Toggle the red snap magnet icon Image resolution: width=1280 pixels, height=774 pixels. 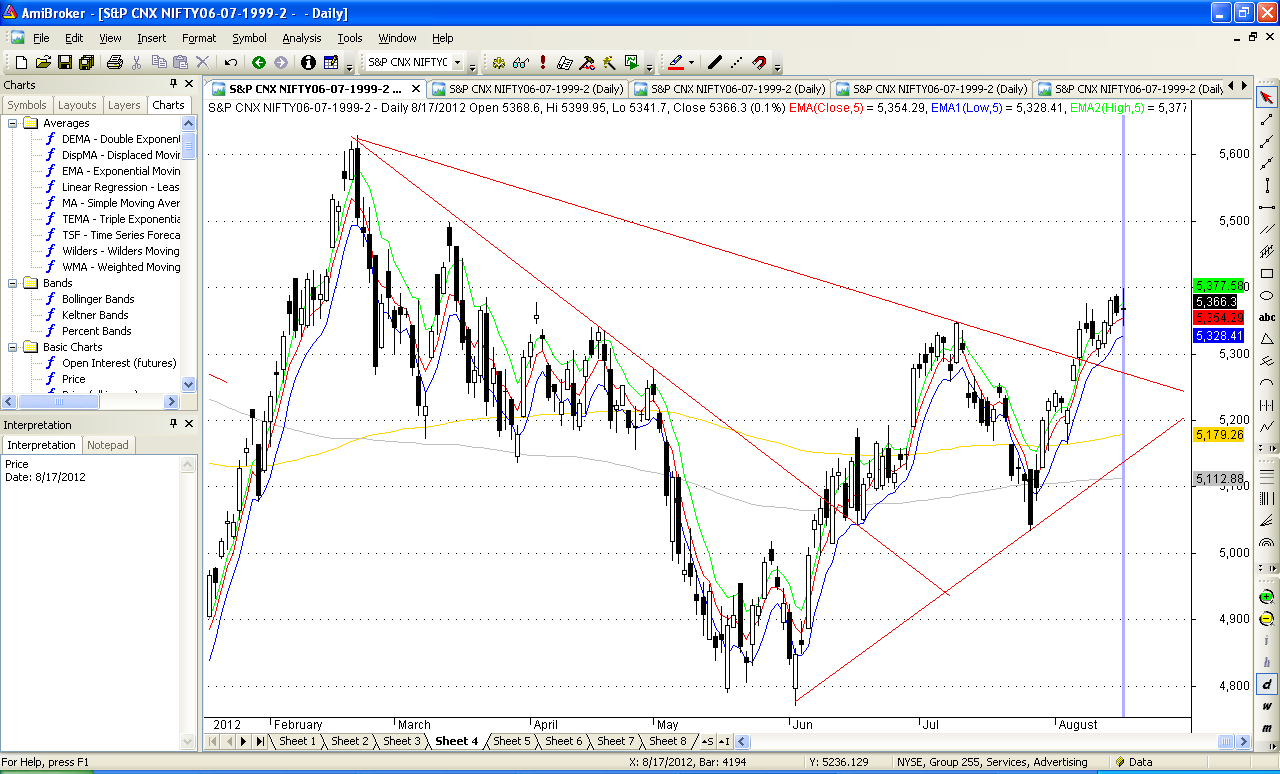pyautogui.click(x=759, y=62)
